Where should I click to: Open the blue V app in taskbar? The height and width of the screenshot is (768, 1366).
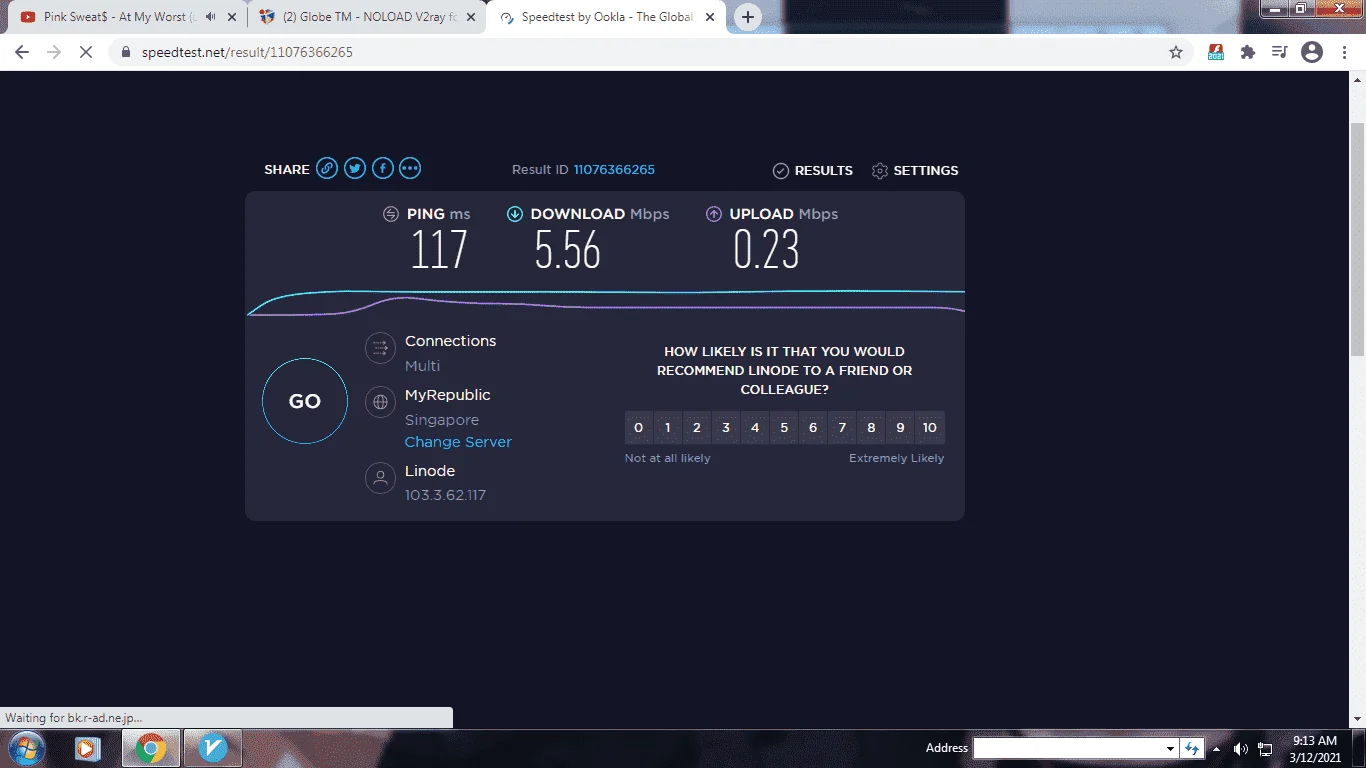click(213, 748)
